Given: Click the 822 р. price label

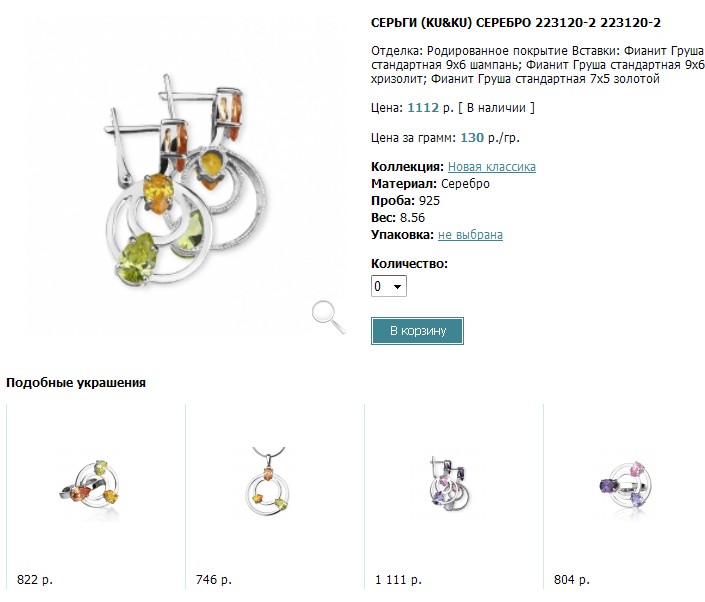Looking at the screenshot, I should pyautogui.click(x=35, y=579).
